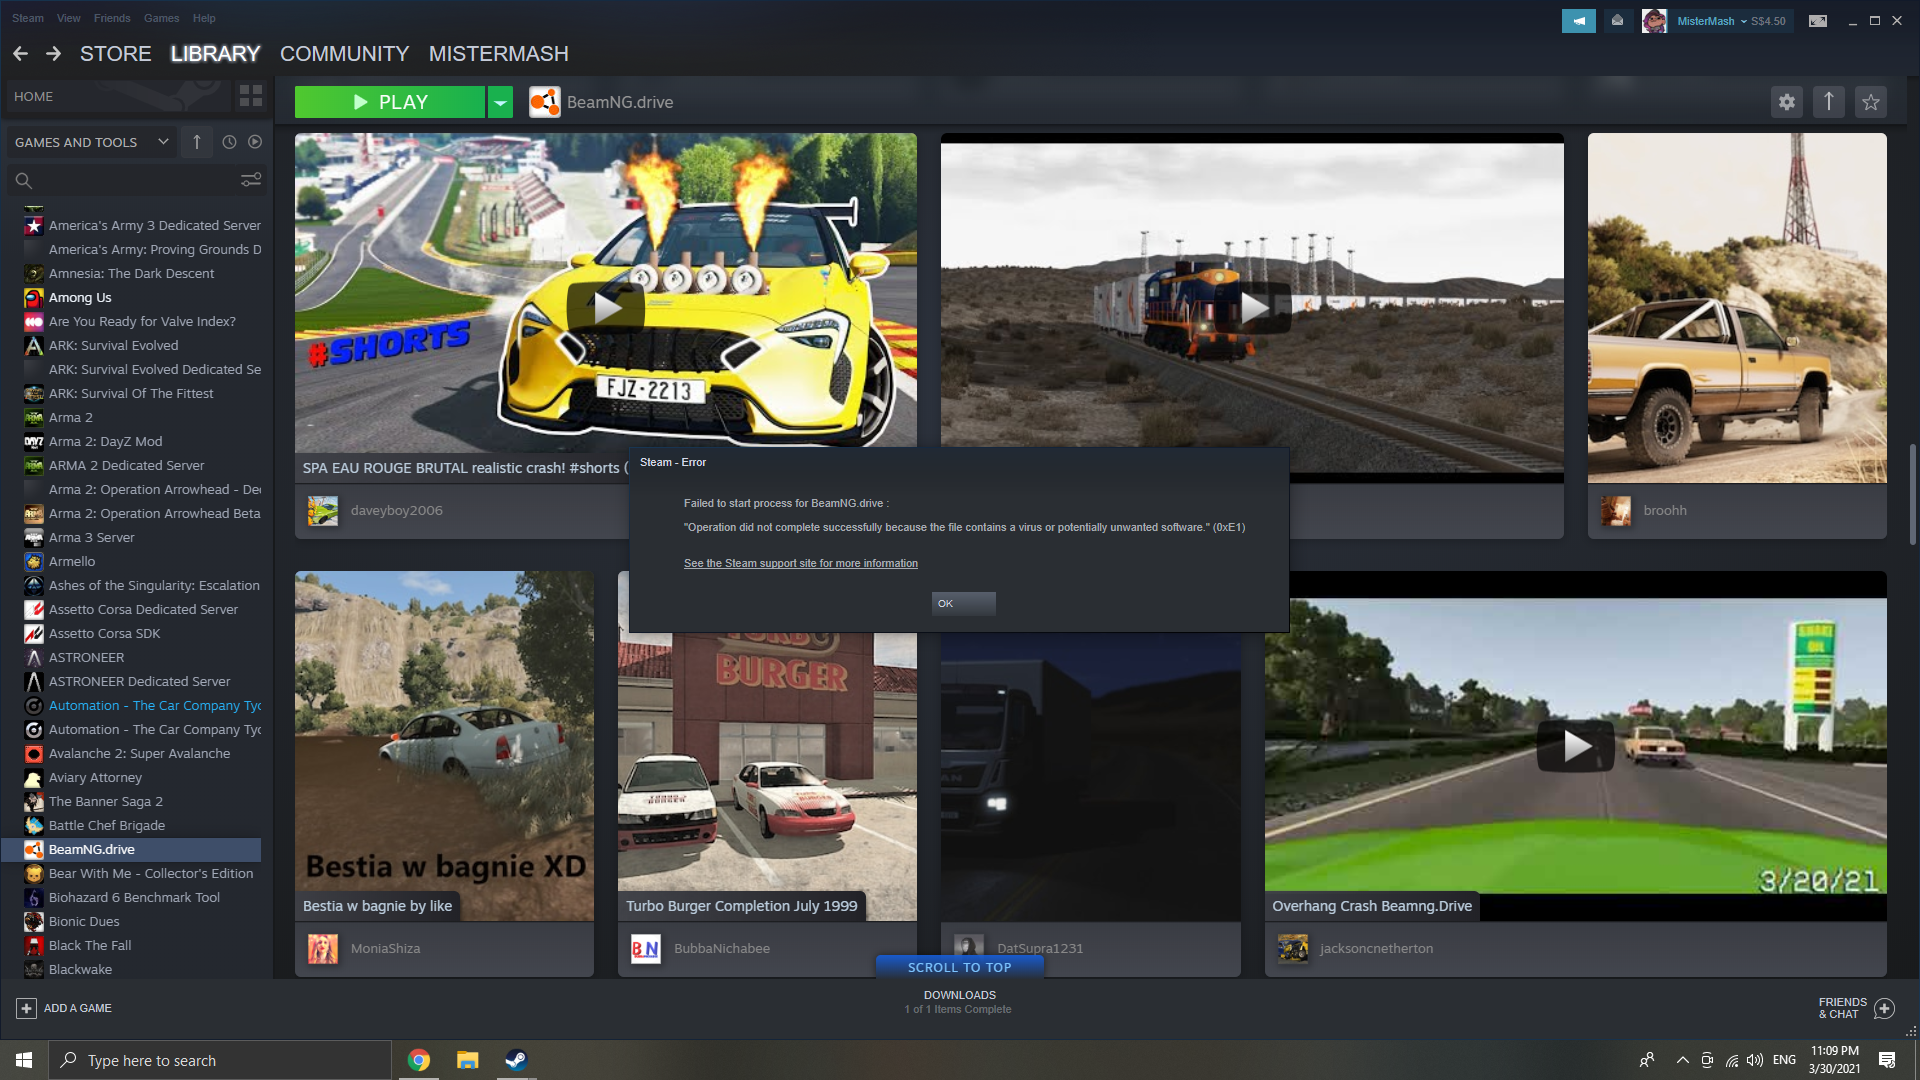Viewport: 1920px width, 1080px height.
Task: Play the SPA EAU ROUGE crash video
Action: (606, 307)
